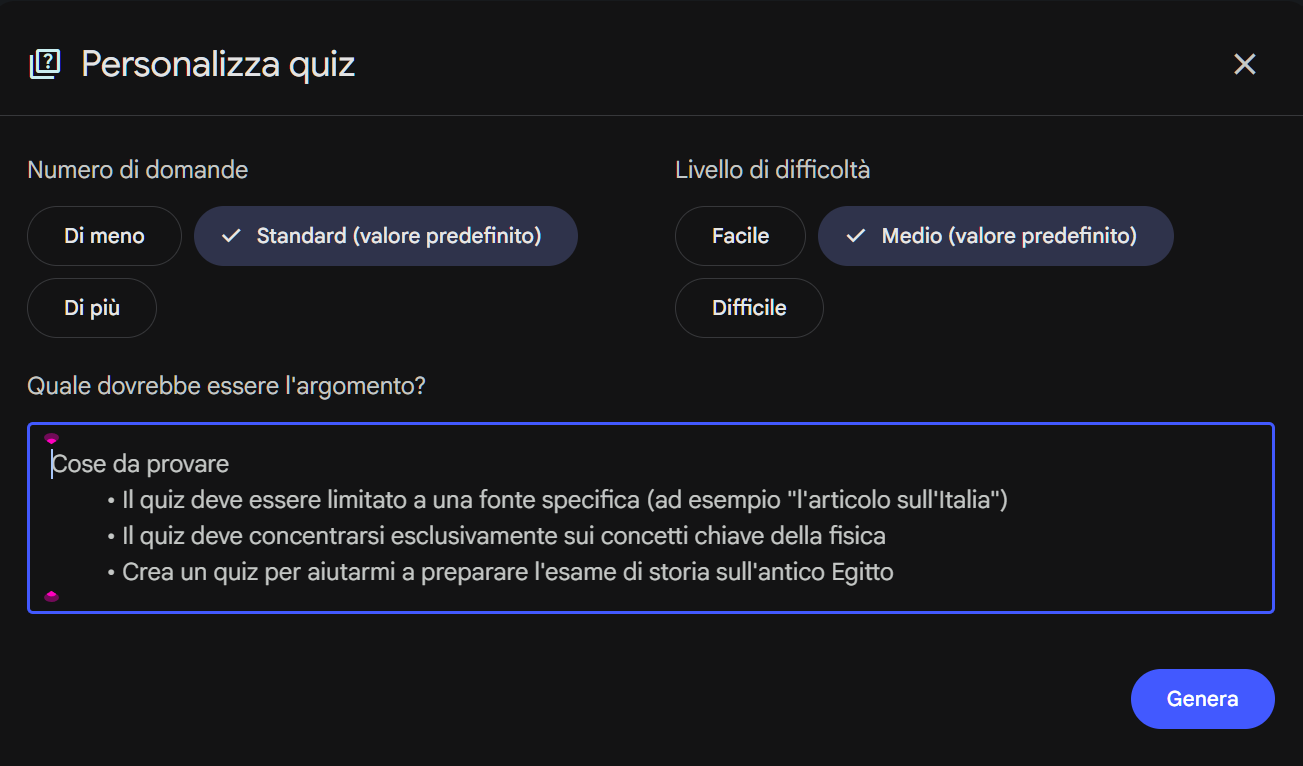Image resolution: width=1303 pixels, height=766 pixels.
Task: Click the "Numero di domande" label
Action: 138,170
